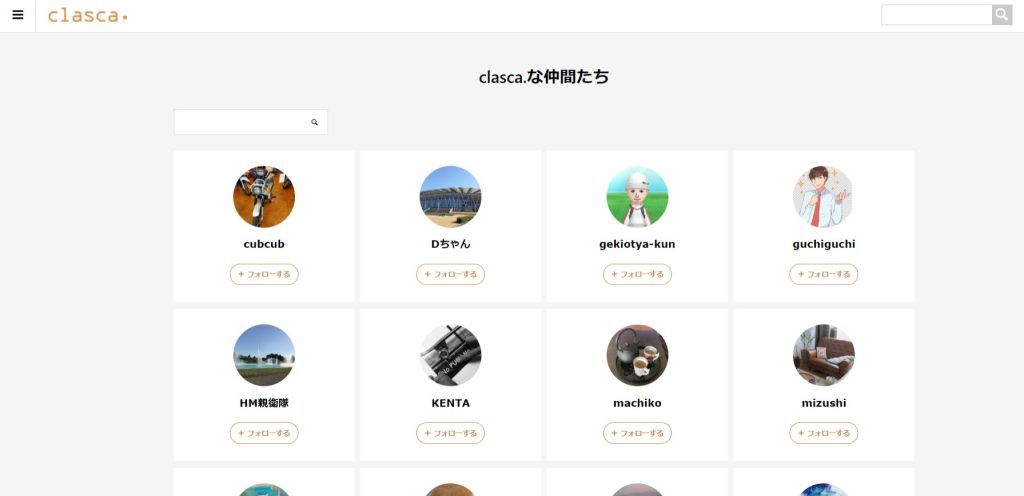Click the gekiotya-kun username
Screen dimensions: 1024x496
pos(637,244)
